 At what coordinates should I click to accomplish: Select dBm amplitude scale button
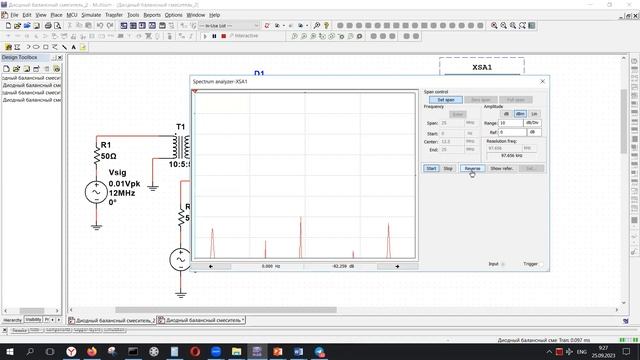pos(520,114)
